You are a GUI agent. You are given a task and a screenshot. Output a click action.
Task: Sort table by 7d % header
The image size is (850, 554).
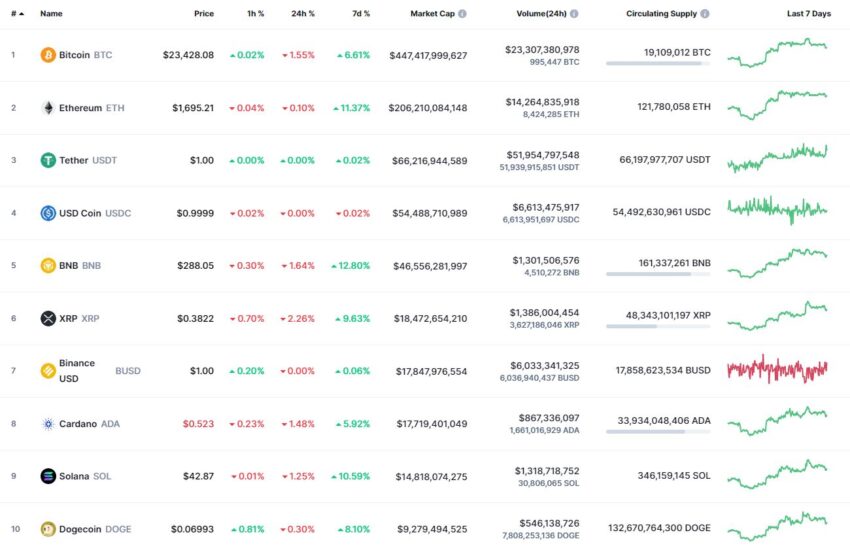tap(361, 14)
